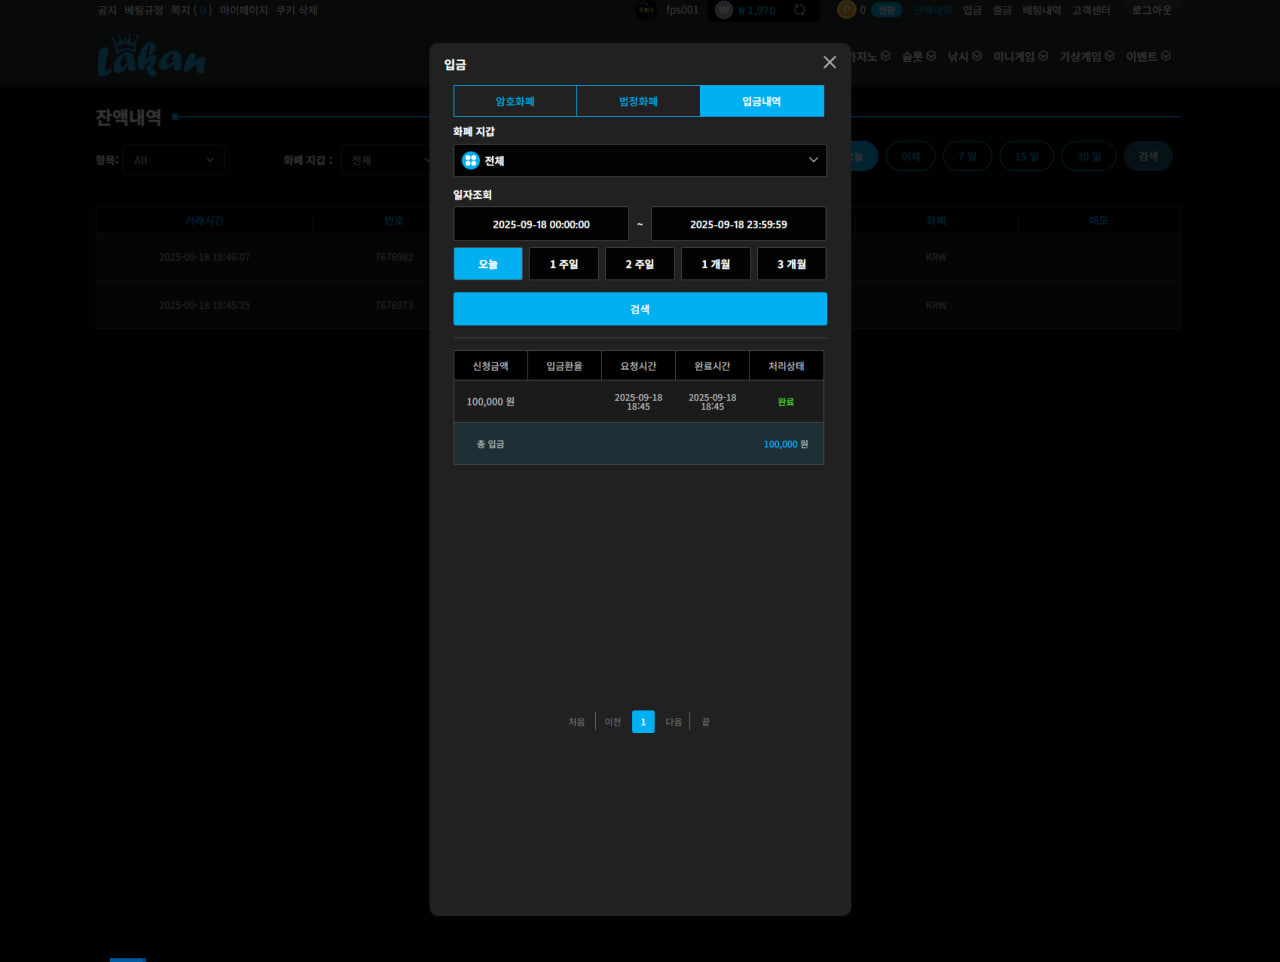Switch to the 암호화폐 tab
1280x962 pixels.
[515, 101]
